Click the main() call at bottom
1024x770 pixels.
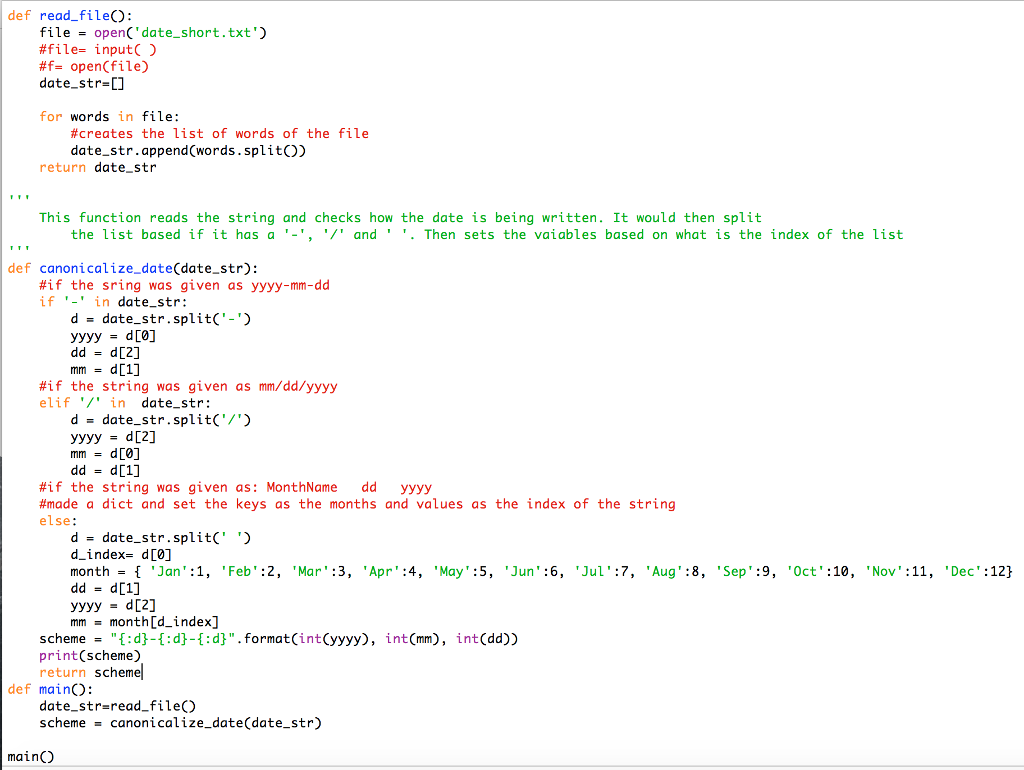[30, 757]
